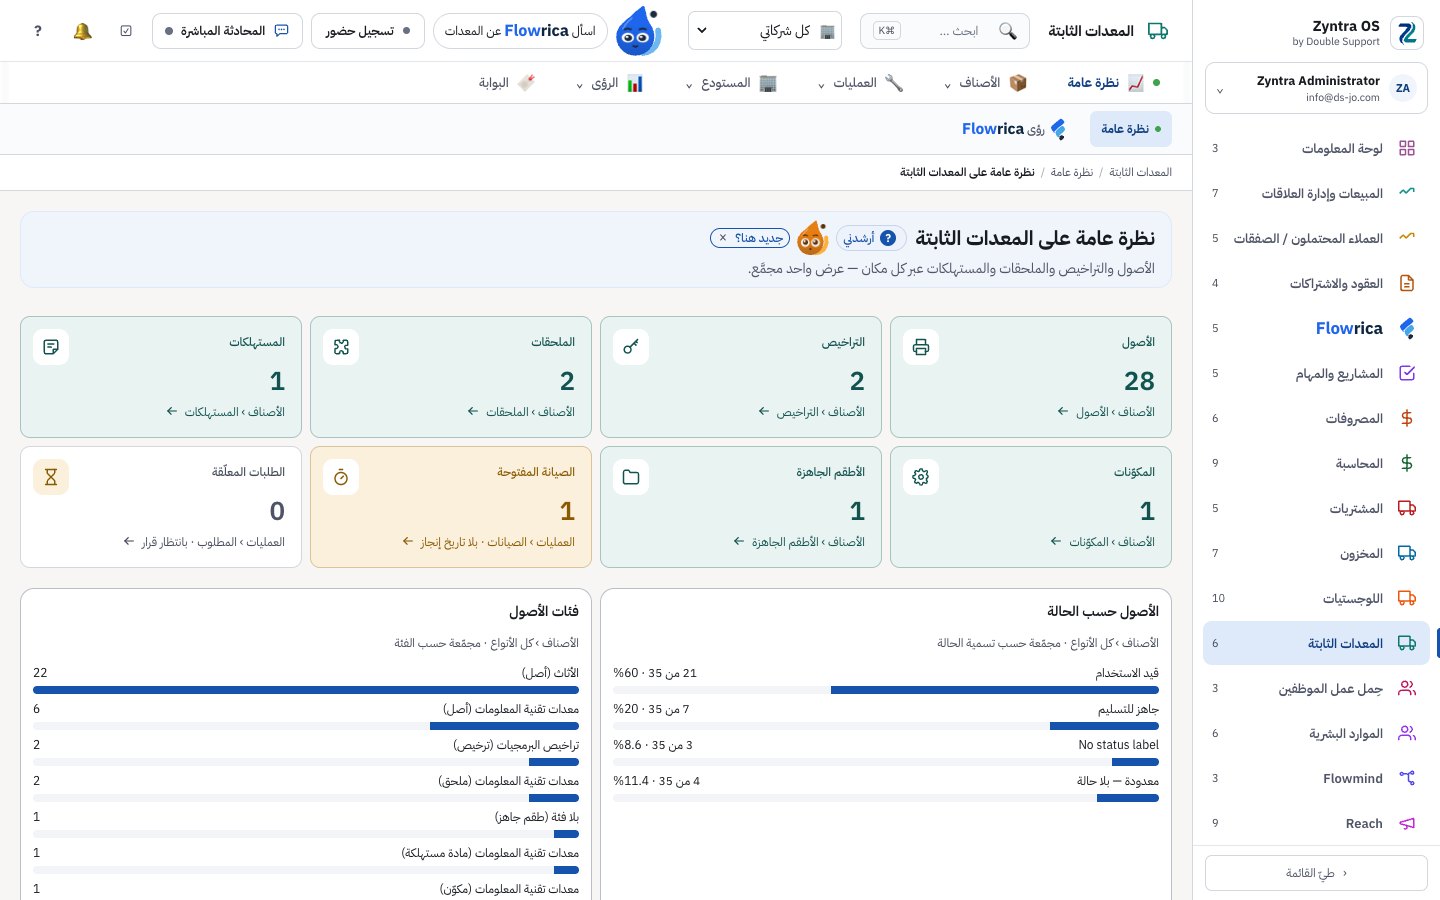Open the help question mark icon
1440x900 pixels.
38,31
